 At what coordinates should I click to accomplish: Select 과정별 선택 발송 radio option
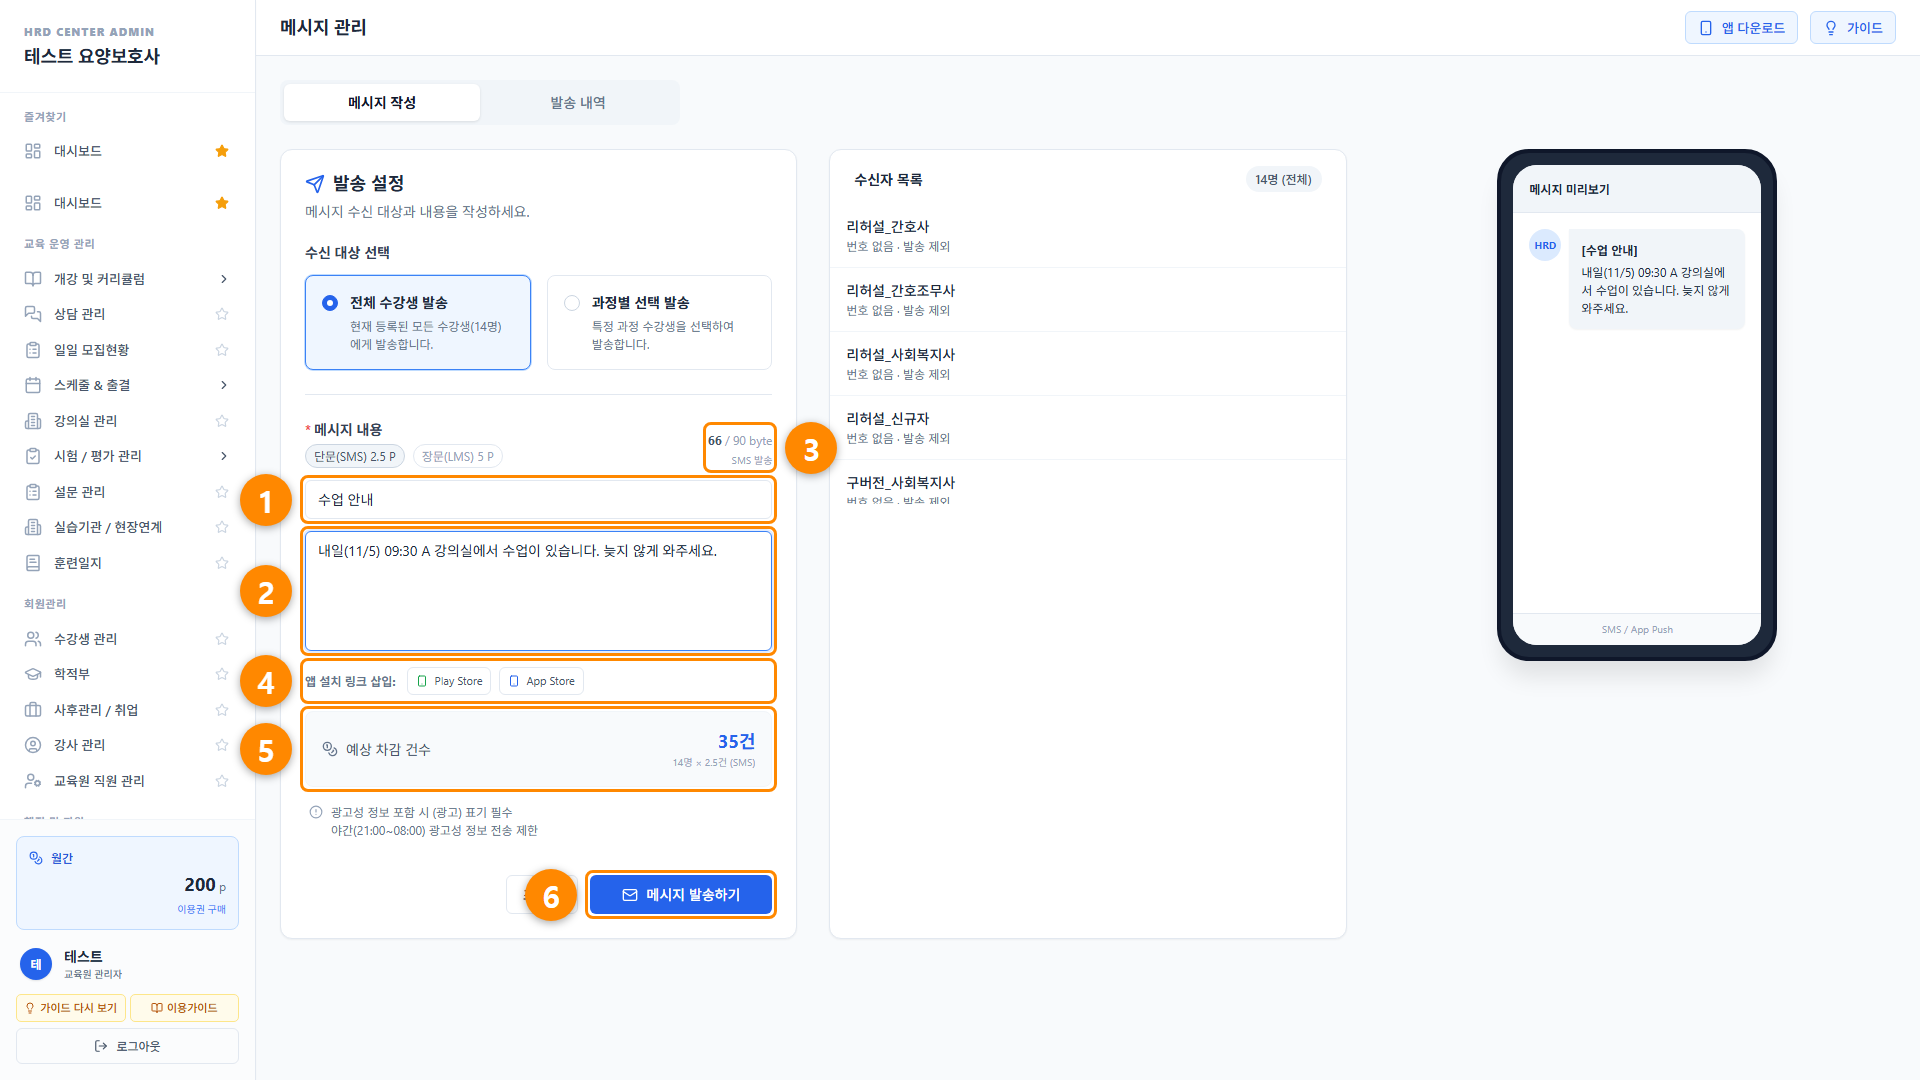[572, 303]
